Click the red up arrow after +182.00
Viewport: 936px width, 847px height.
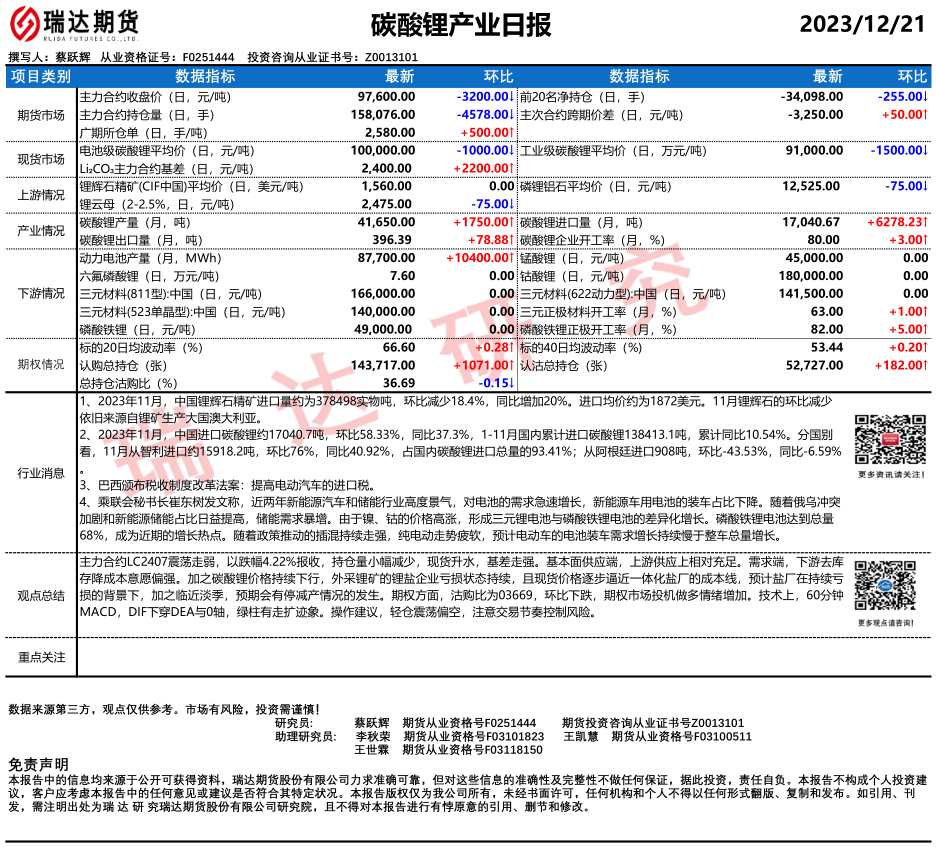[x=926, y=365]
